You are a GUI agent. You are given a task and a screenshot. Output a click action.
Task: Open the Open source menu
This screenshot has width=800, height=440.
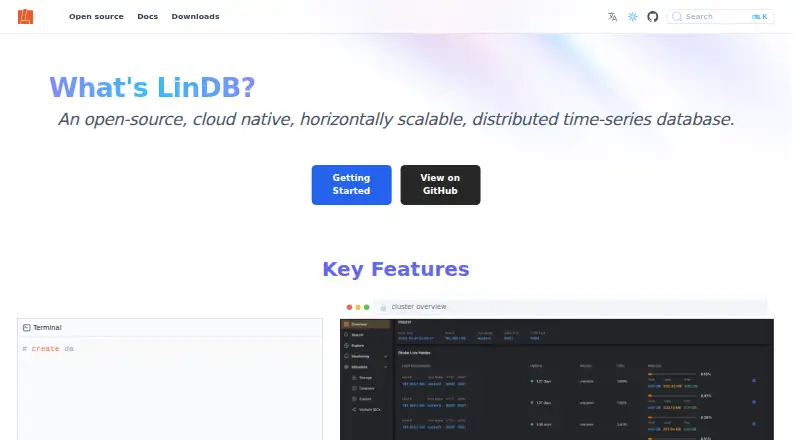click(96, 17)
